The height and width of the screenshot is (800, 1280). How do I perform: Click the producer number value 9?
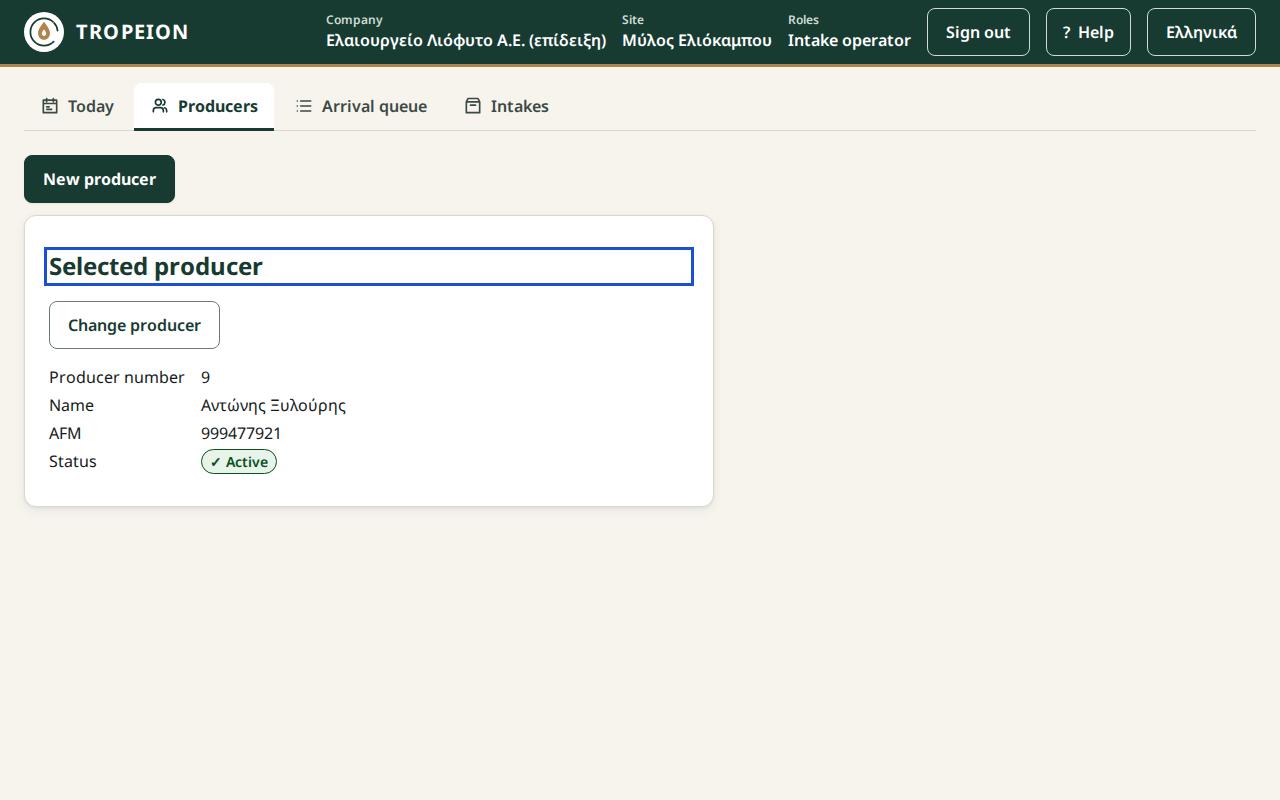tap(205, 377)
